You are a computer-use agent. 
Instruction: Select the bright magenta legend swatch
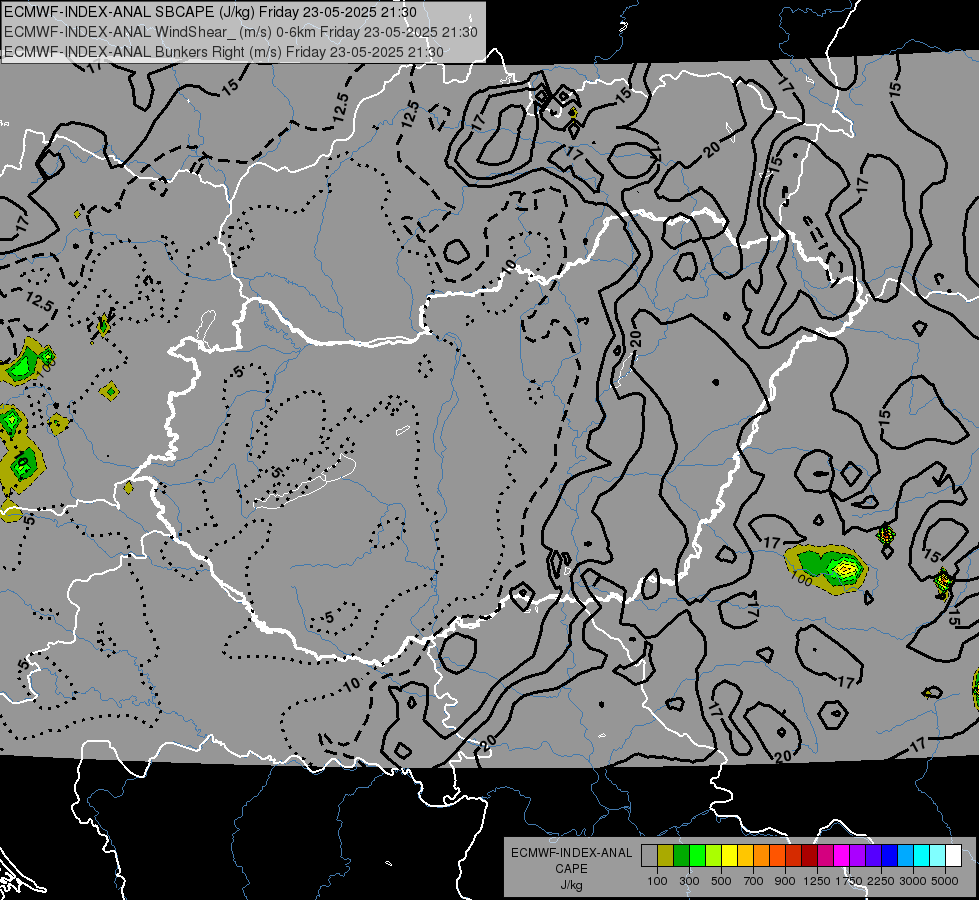[x=842, y=856]
